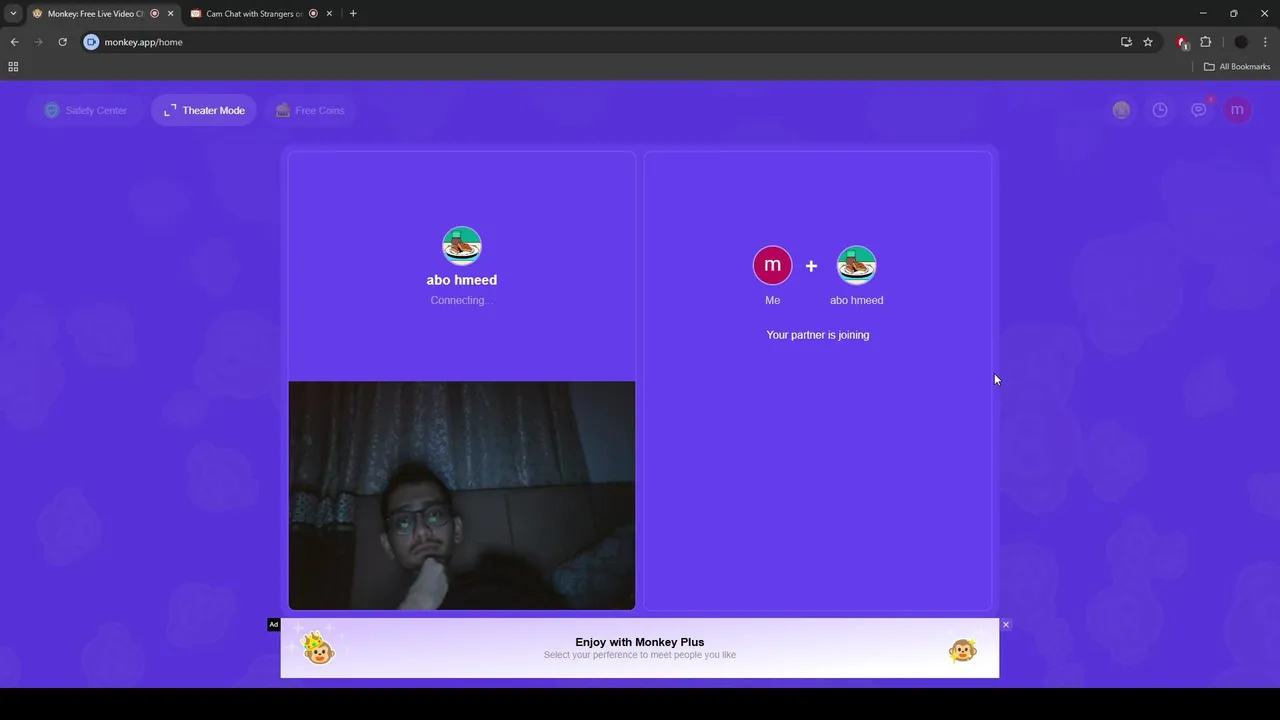Viewport: 1280px width, 720px height.
Task: Open a new browser tab
Action: [x=353, y=14]
